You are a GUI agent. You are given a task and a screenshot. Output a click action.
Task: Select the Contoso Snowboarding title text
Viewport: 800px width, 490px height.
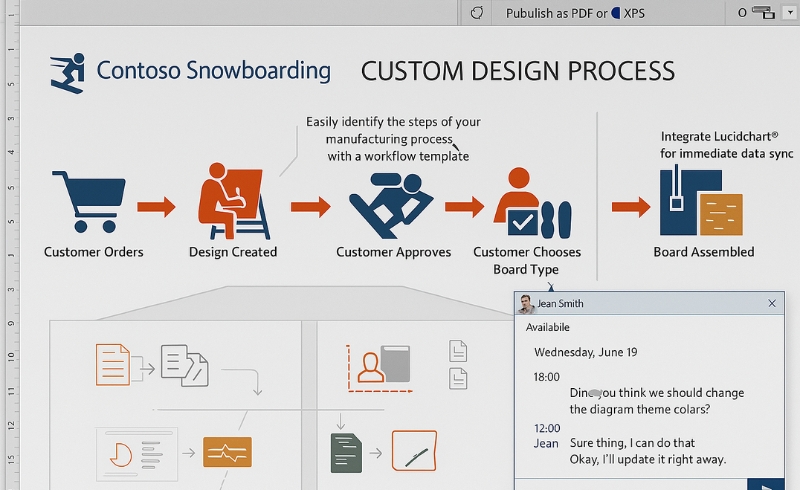[x=214, y=70]
